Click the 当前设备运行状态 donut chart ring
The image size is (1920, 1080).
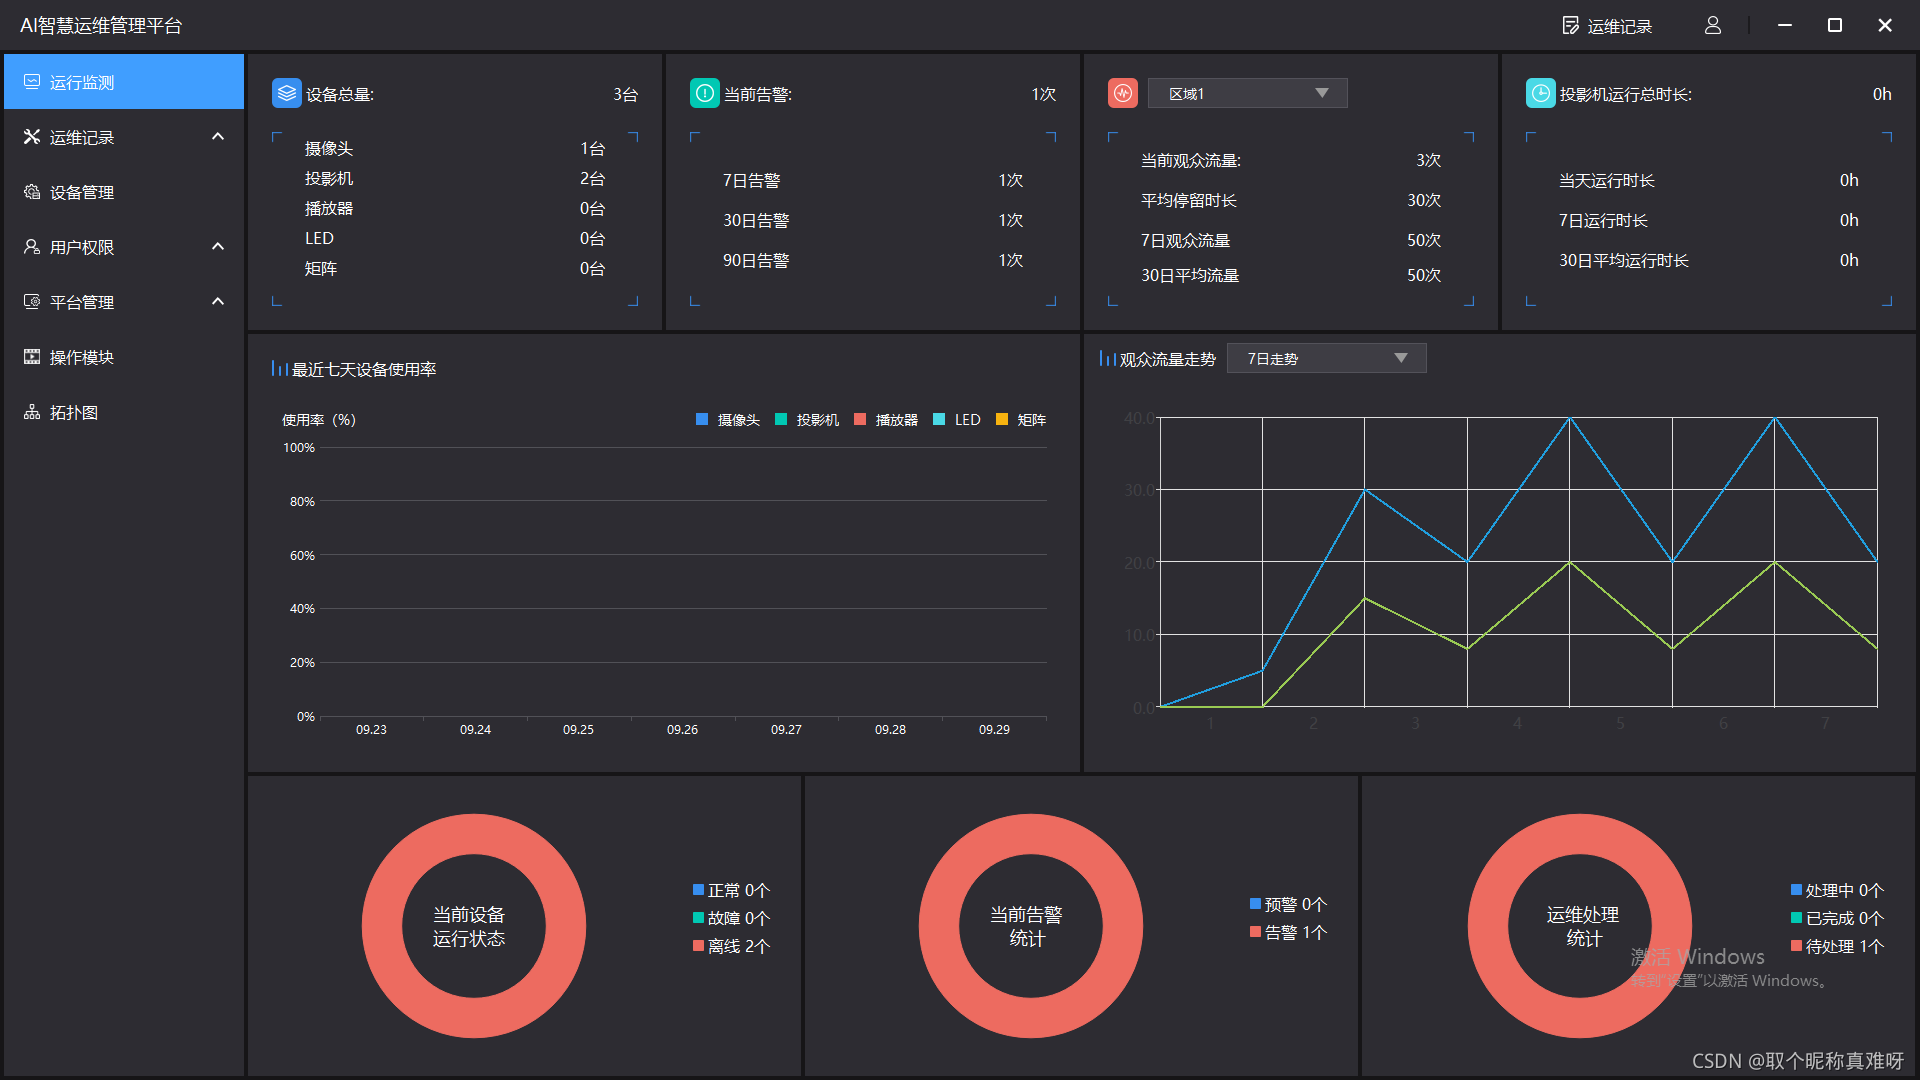(383, 926)
